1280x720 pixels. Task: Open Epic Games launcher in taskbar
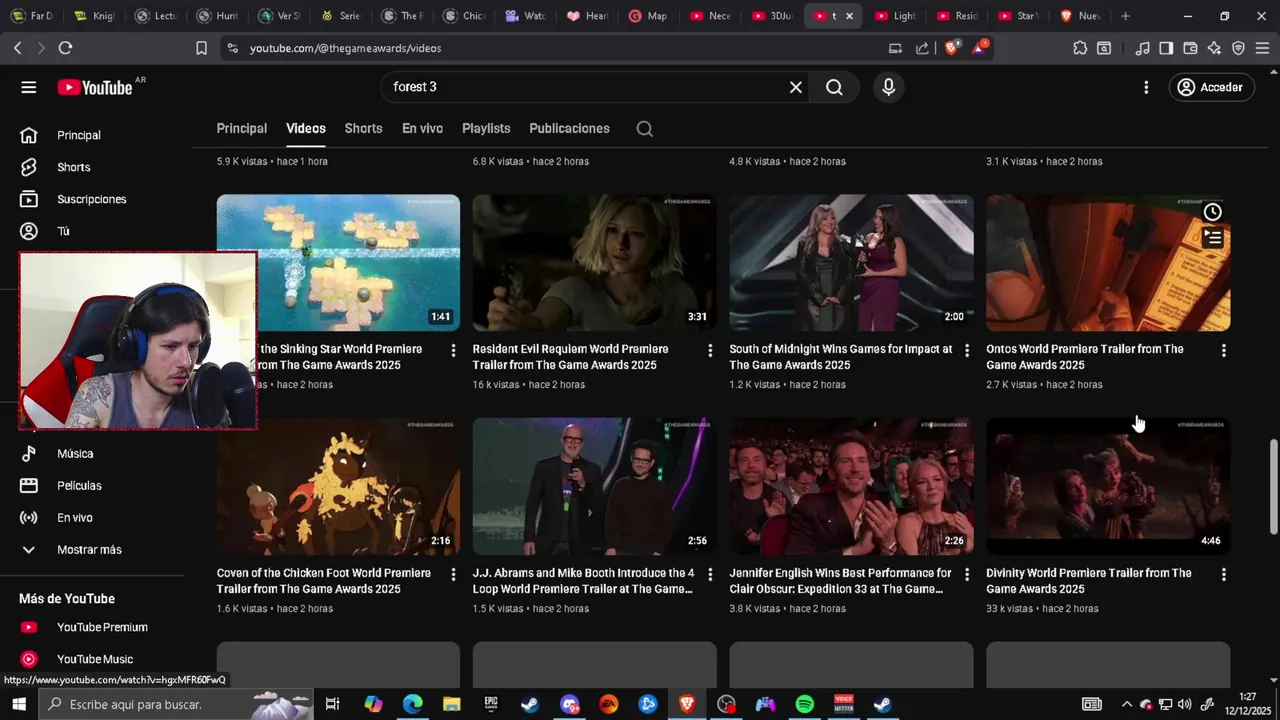pos(490,704)
